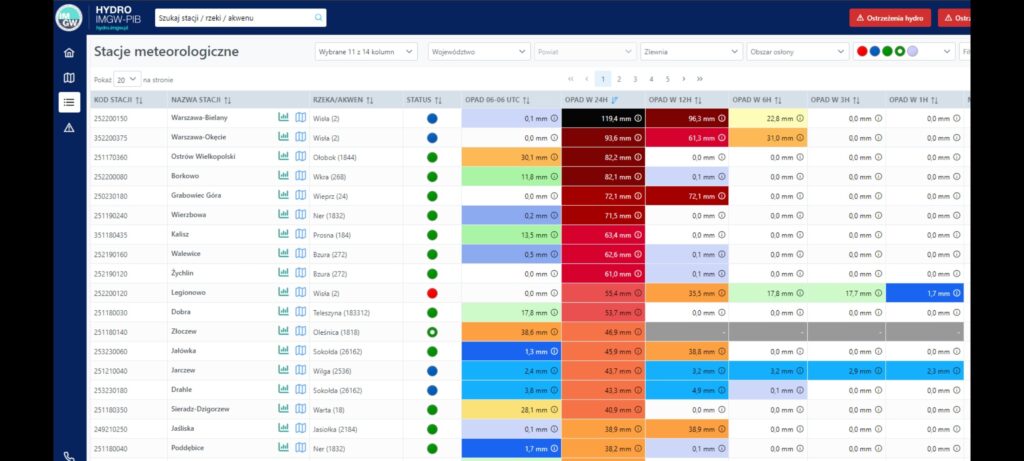
Task: Go to results page 2
Action: pyautogui.click(x=619, y=79)
